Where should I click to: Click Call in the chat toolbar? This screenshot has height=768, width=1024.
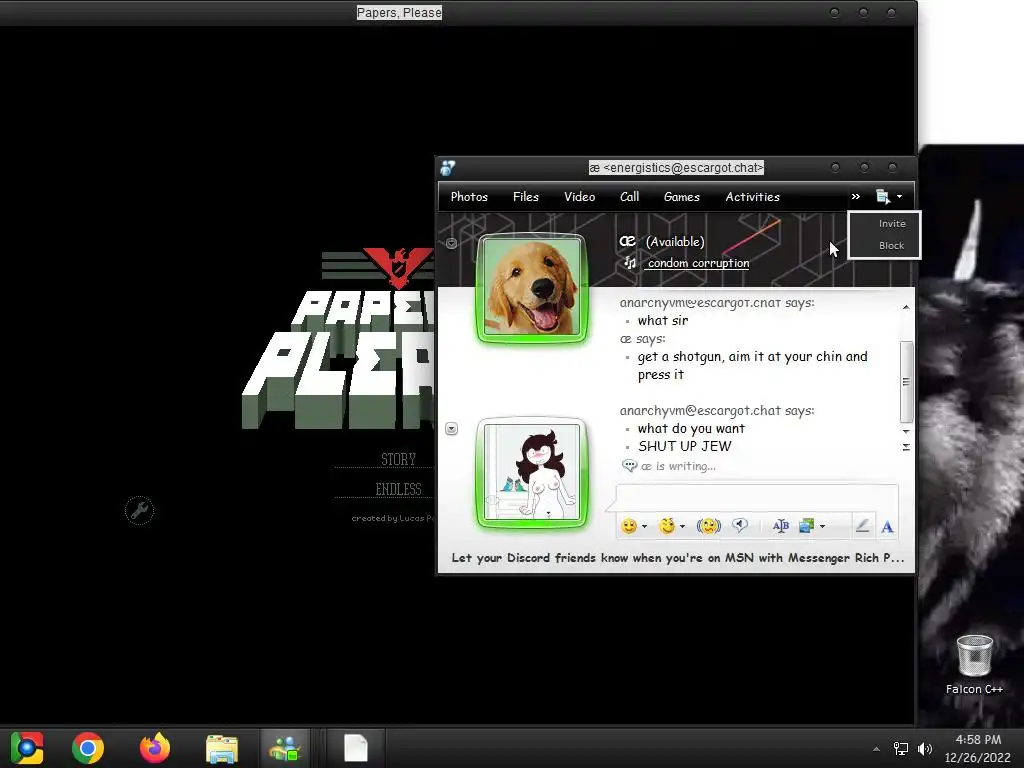pos(630,197)
